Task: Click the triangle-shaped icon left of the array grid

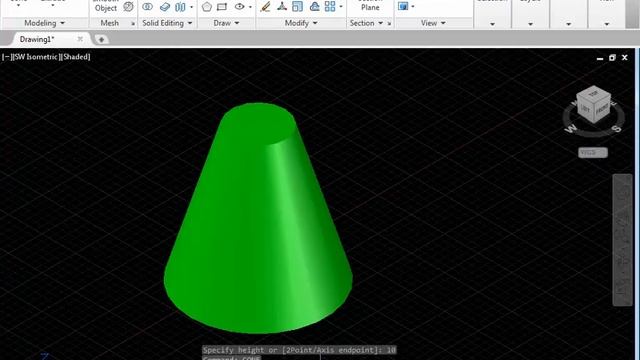Action: (x=314, y=7)
